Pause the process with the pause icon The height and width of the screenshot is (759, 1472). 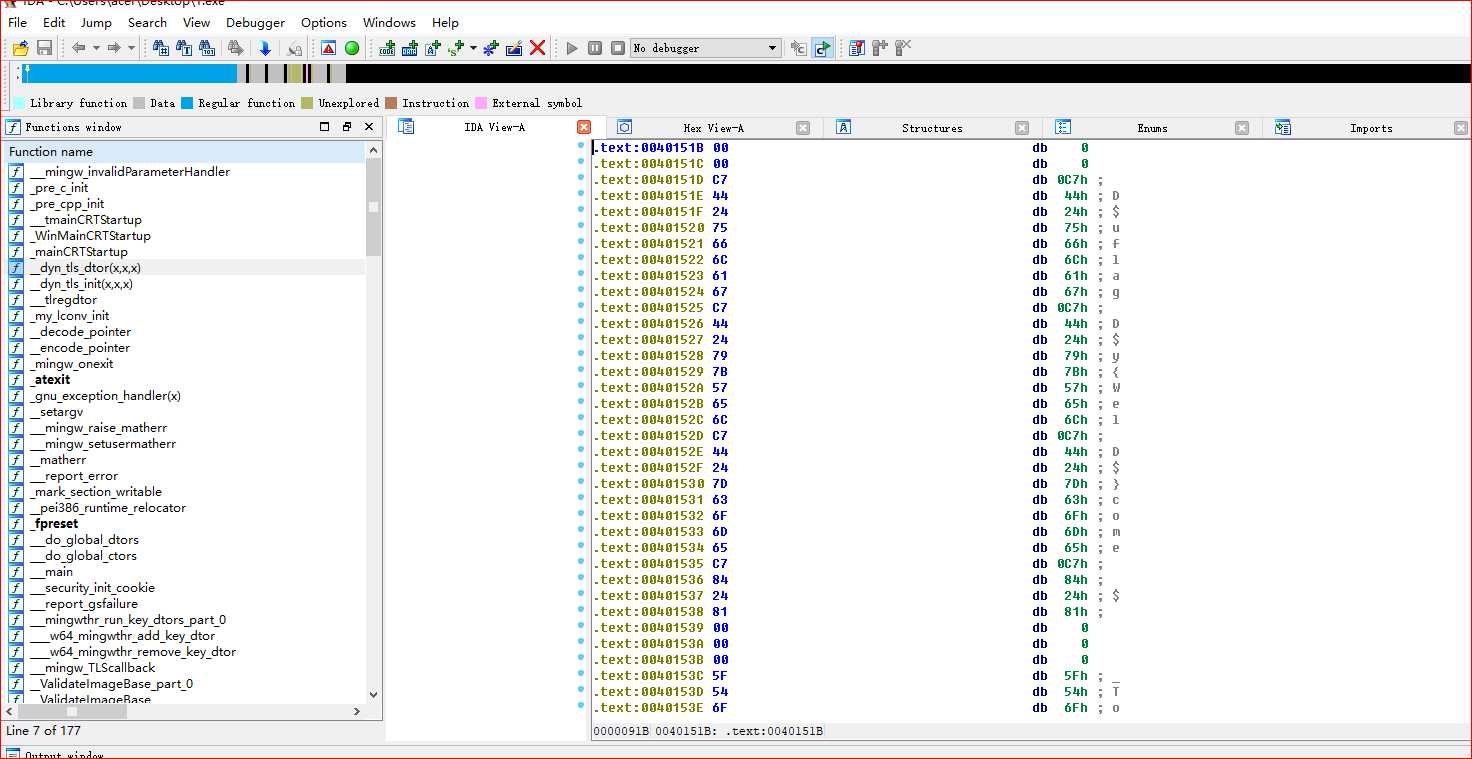click(x=595, y=48)
